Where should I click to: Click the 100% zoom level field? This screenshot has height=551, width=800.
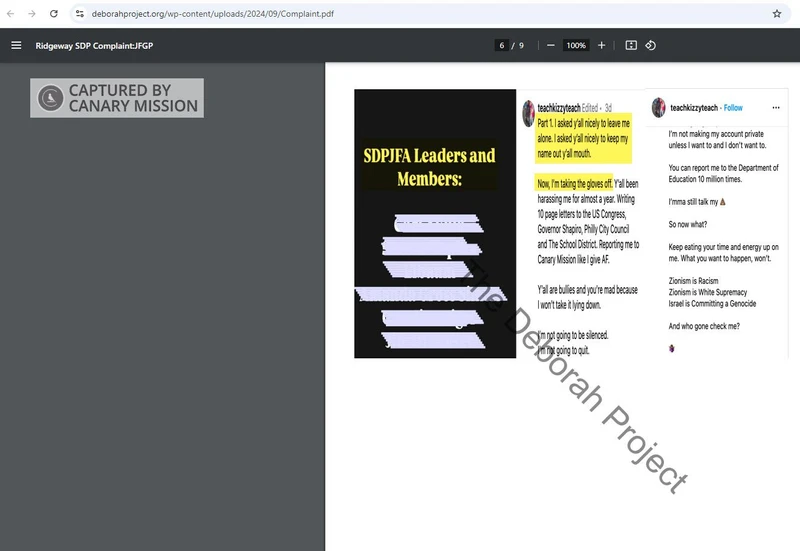point(575,45)
